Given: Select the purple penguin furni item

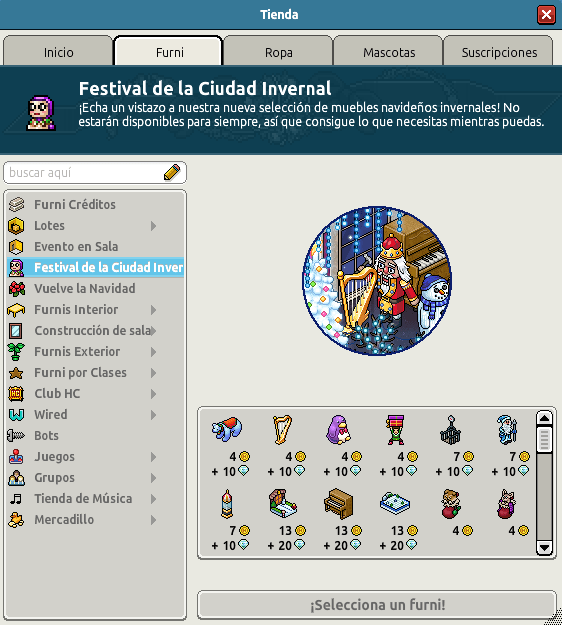Looking at the screenshot, I should click(x=338, y=430).
